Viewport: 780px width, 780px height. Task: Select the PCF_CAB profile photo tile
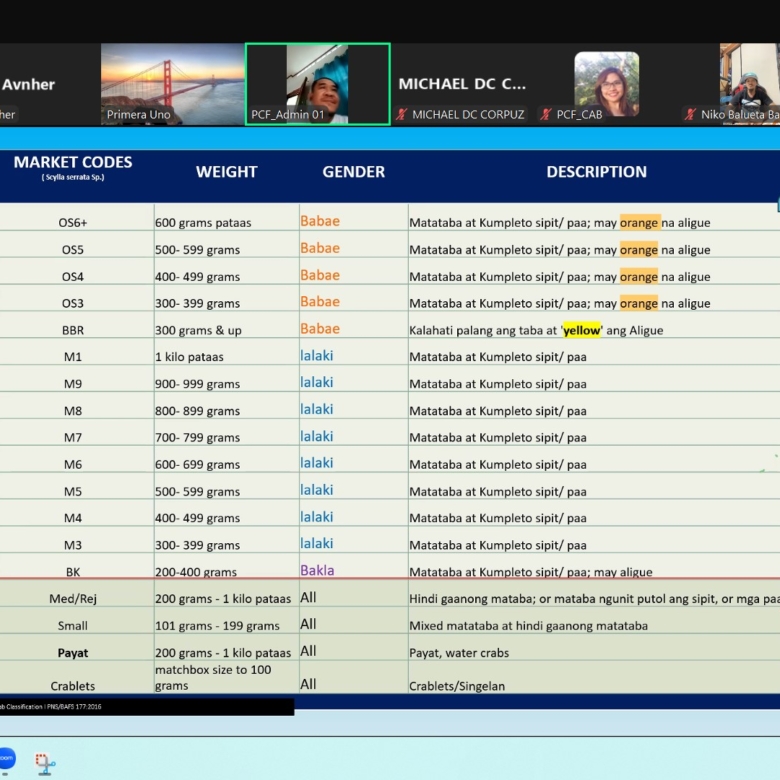pos(607,84)
